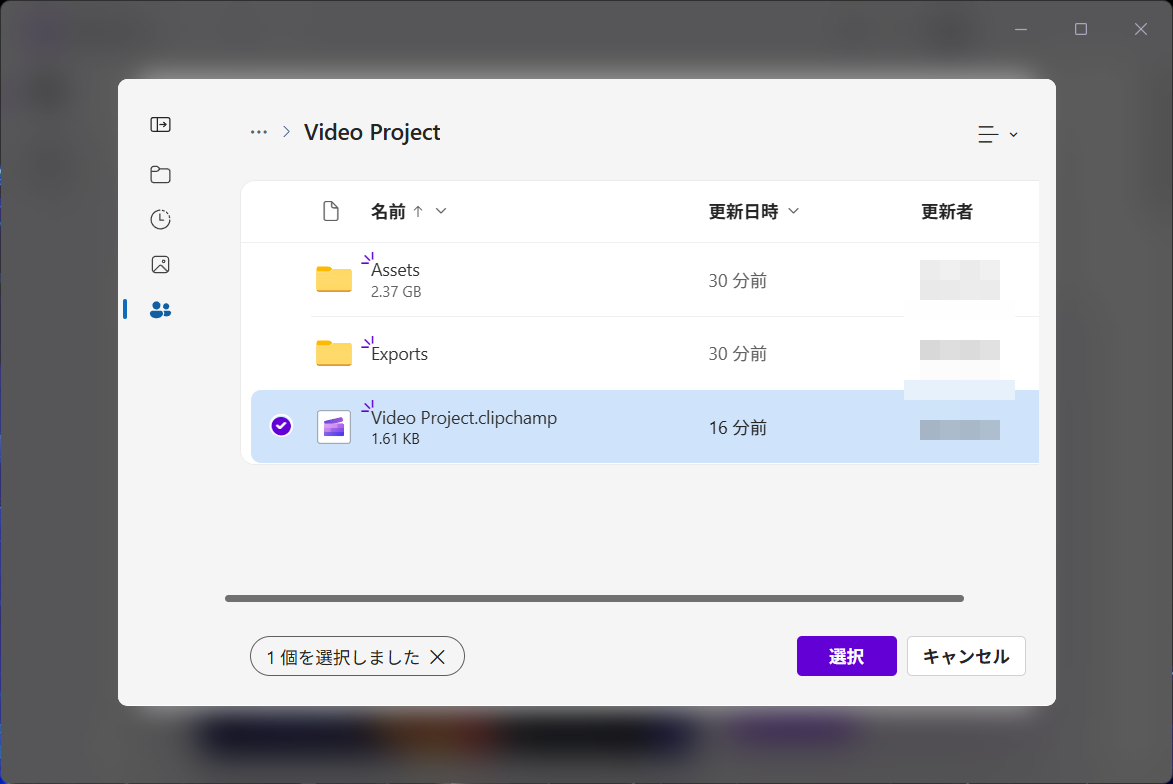Confirm with the 選択 button
The width and height of the screenshot is (1173, 784).
tap(846, 656)
